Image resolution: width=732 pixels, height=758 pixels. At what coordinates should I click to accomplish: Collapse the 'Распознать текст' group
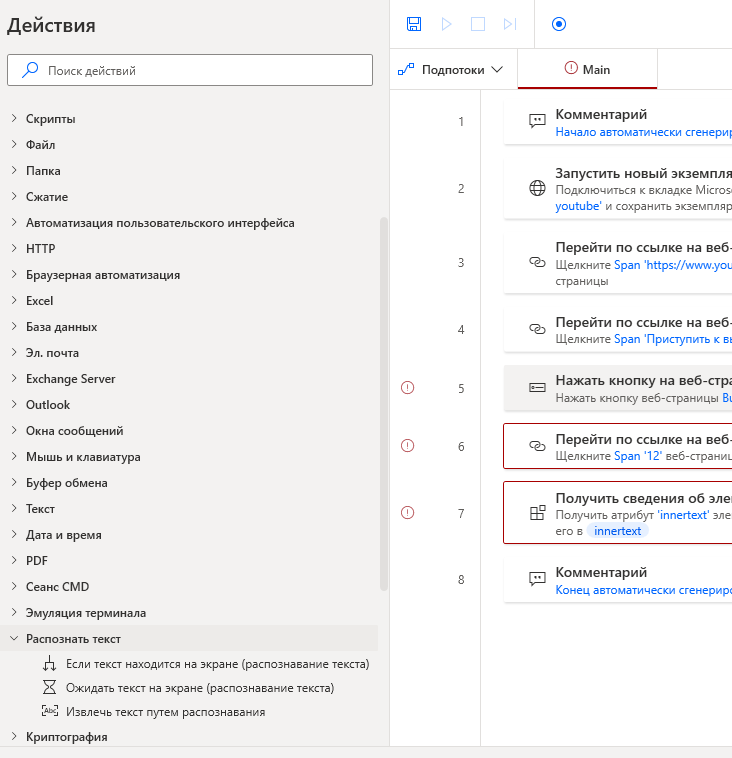tap(14, 638)
